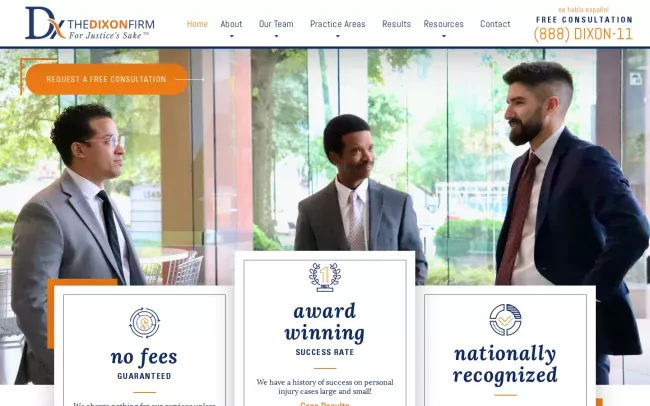
Task: Expand the Our Team dropdown arrow
Action: coord(276,36)
